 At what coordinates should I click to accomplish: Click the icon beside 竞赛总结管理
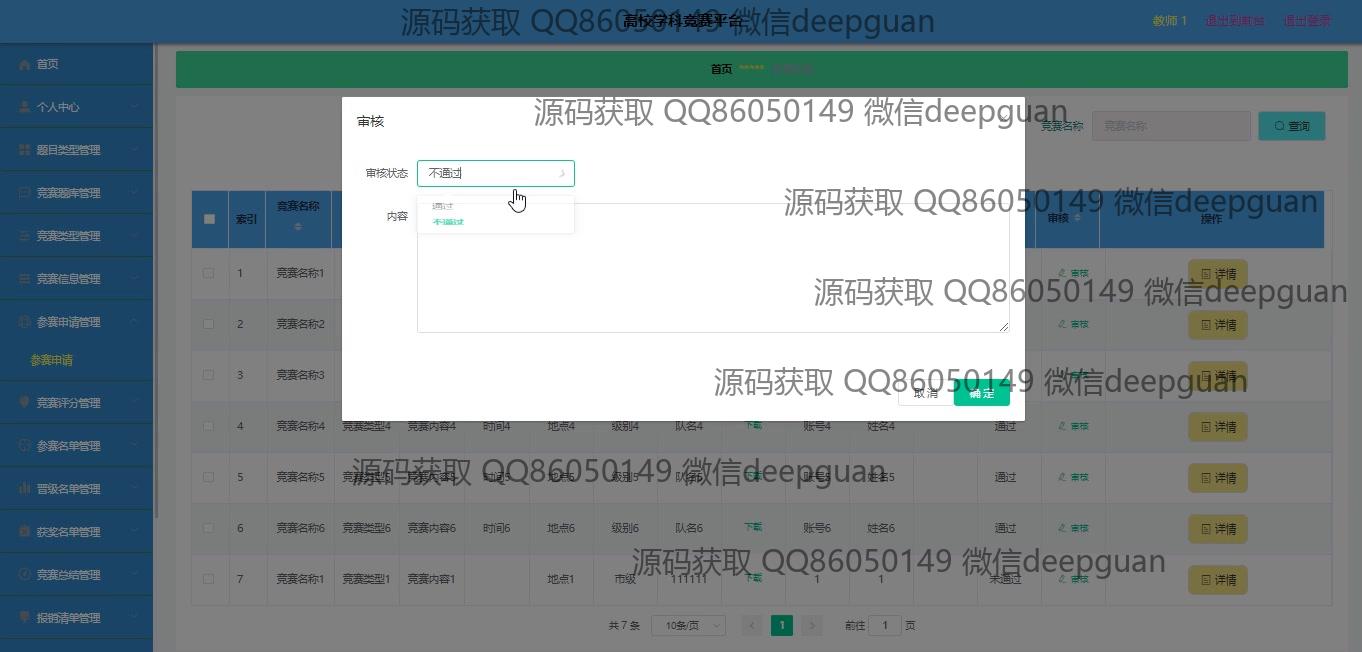25,575
